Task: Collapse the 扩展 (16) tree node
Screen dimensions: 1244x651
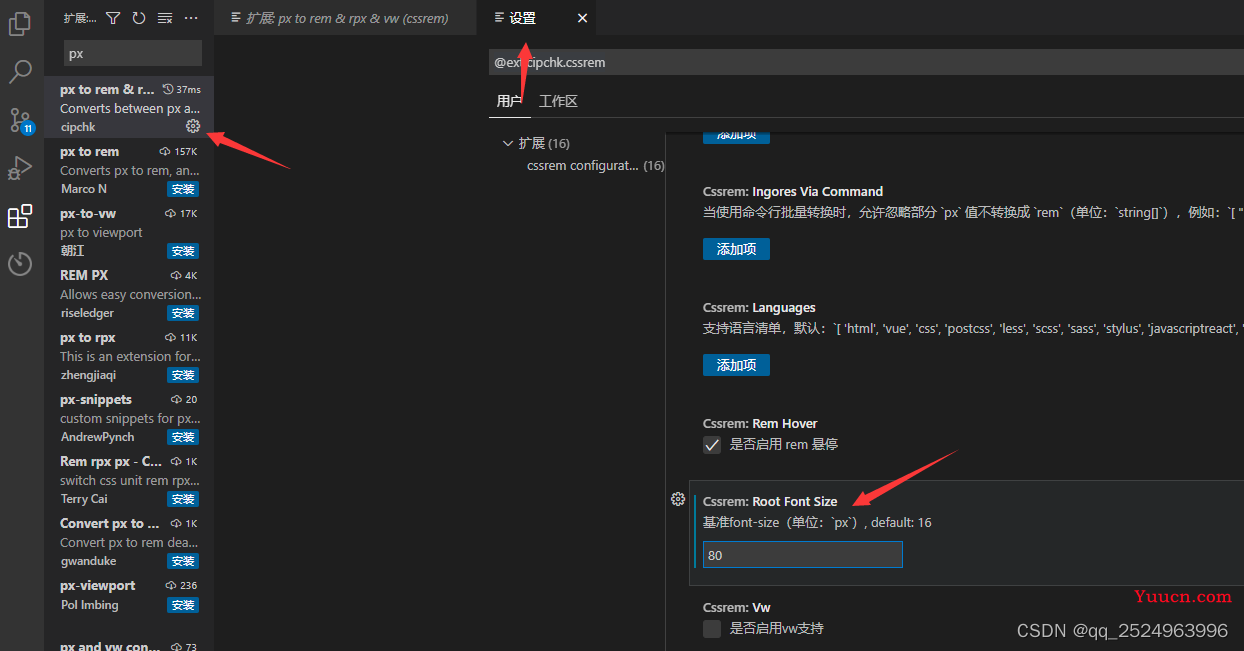Action: click(x=508, y=143)
